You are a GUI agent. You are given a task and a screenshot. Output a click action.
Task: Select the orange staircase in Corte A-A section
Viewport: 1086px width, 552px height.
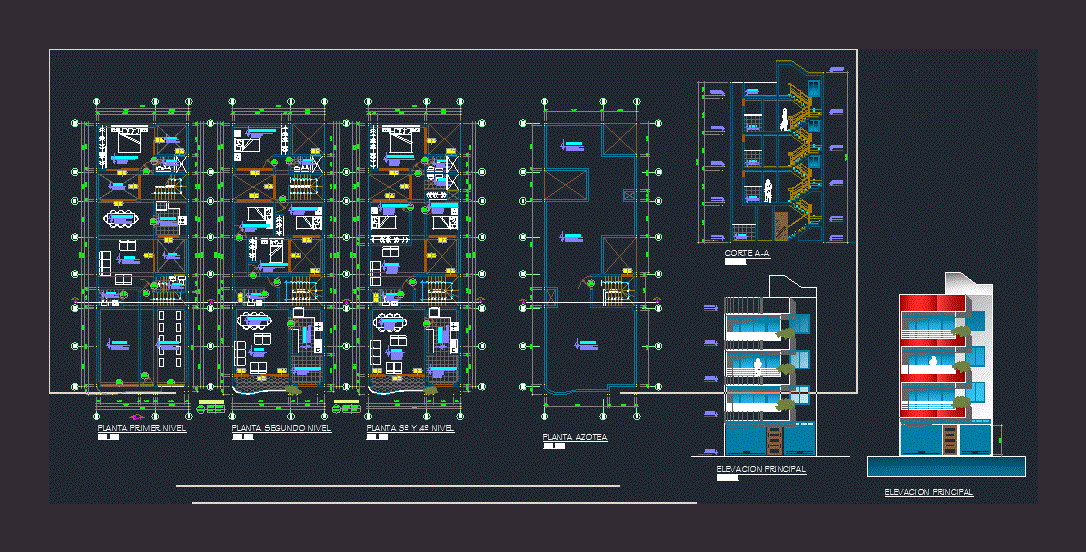[x=801, y=150]
